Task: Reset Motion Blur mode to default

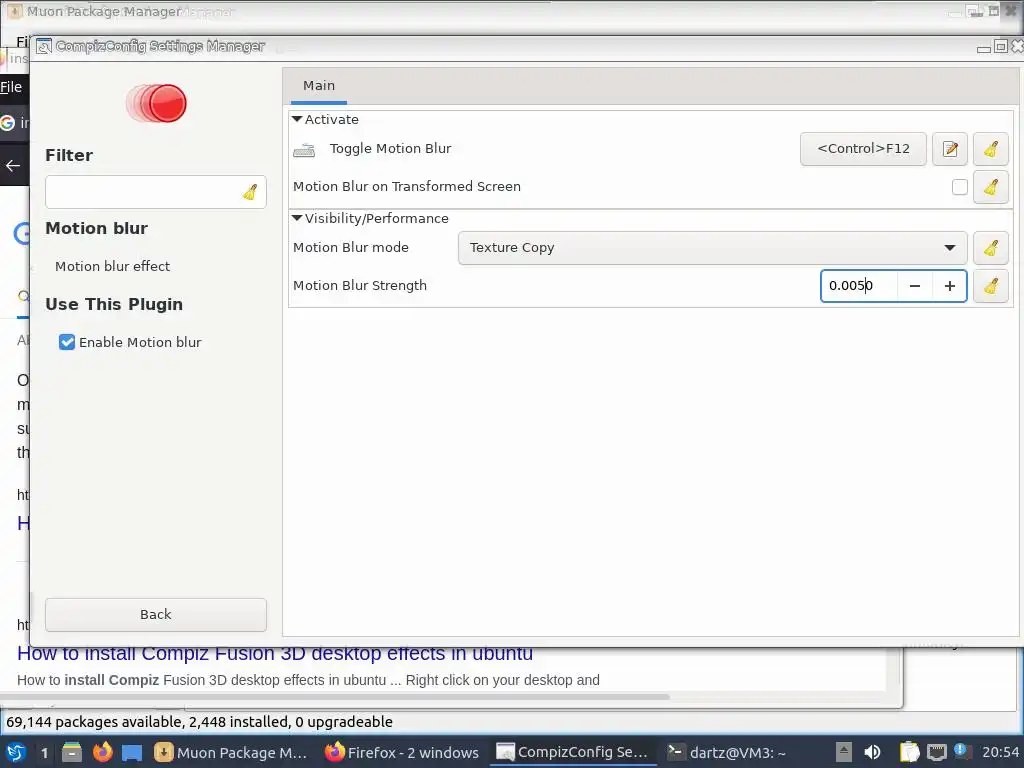Action: click(991, 248)
